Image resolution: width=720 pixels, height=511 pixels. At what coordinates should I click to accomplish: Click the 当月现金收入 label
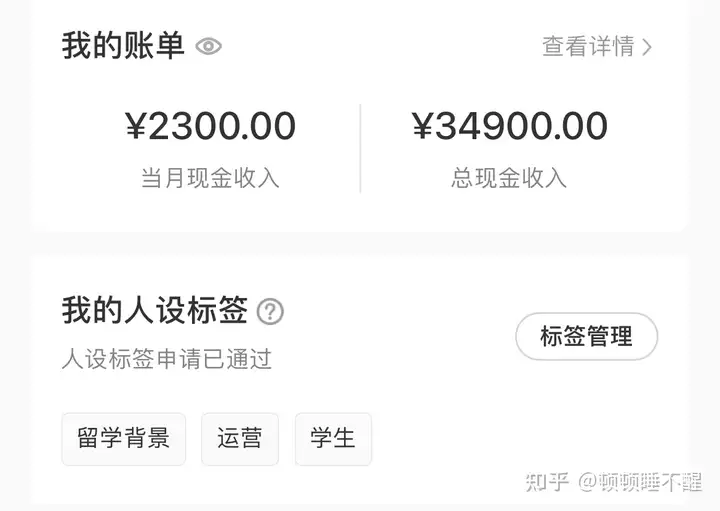[210, 178]
